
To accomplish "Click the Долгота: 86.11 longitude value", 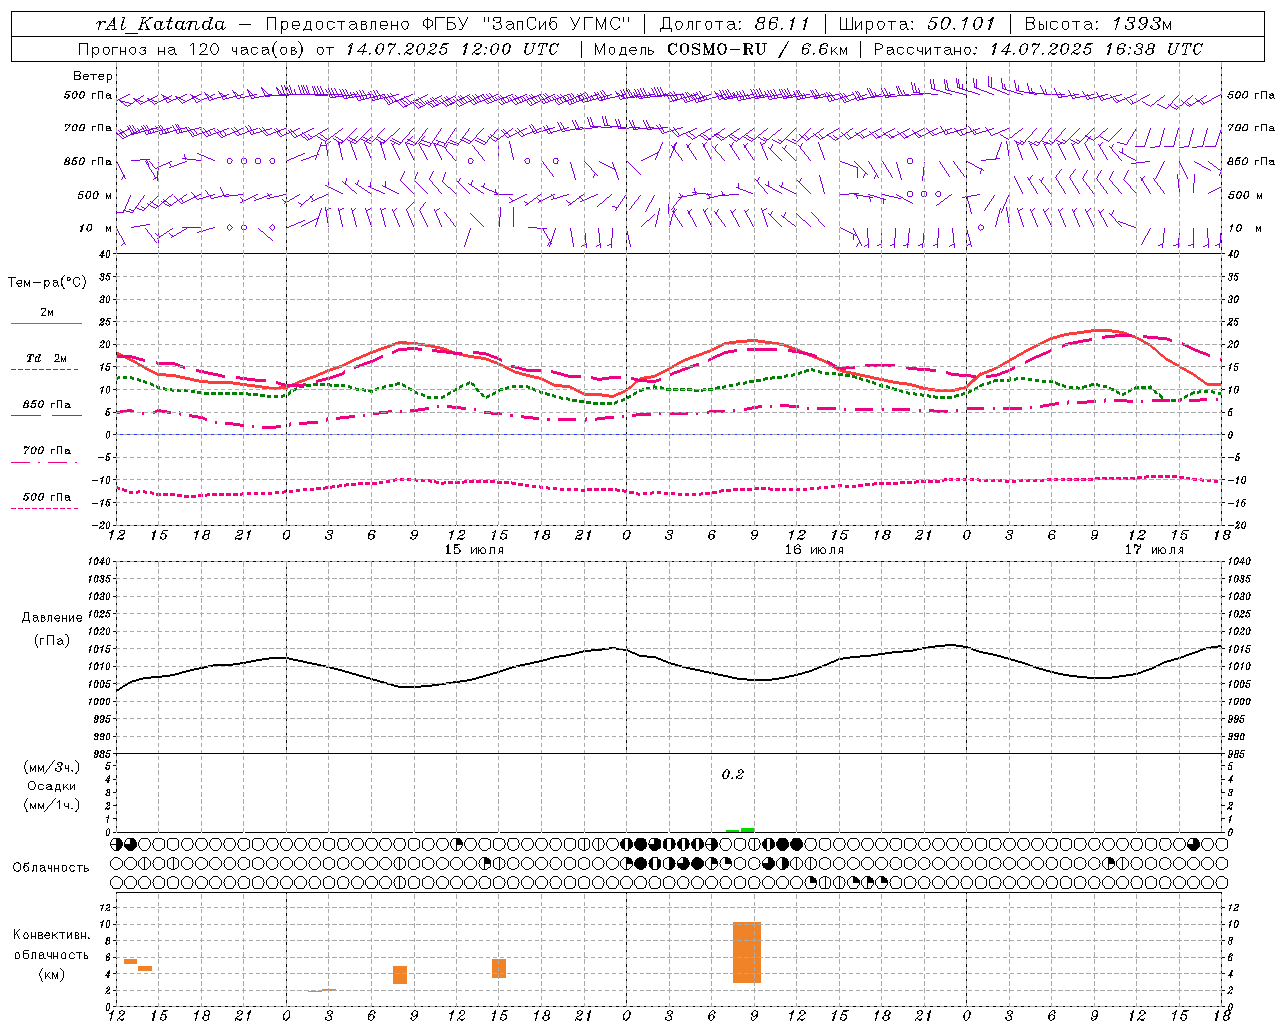I will pyautogui.click(x=735, y=24).
